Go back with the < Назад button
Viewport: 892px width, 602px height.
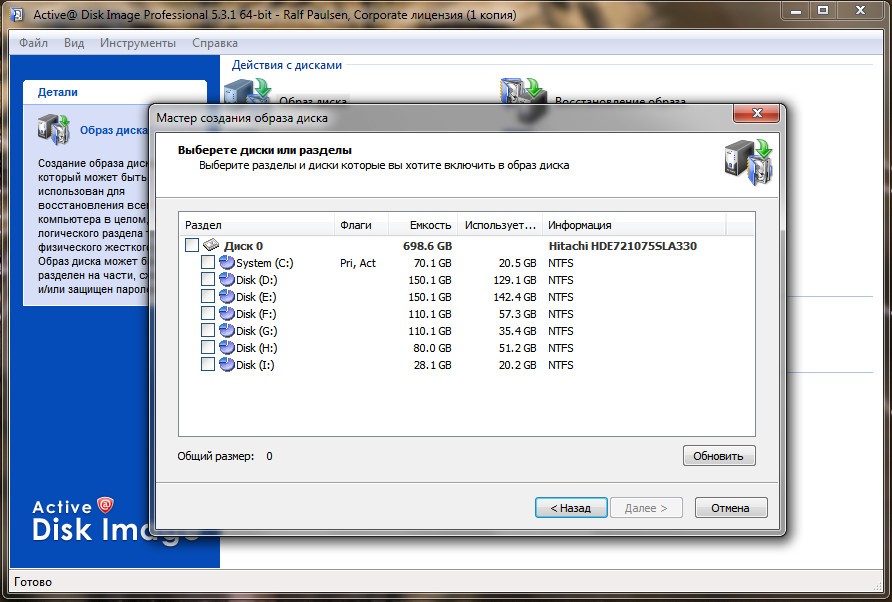click(571, 508)
